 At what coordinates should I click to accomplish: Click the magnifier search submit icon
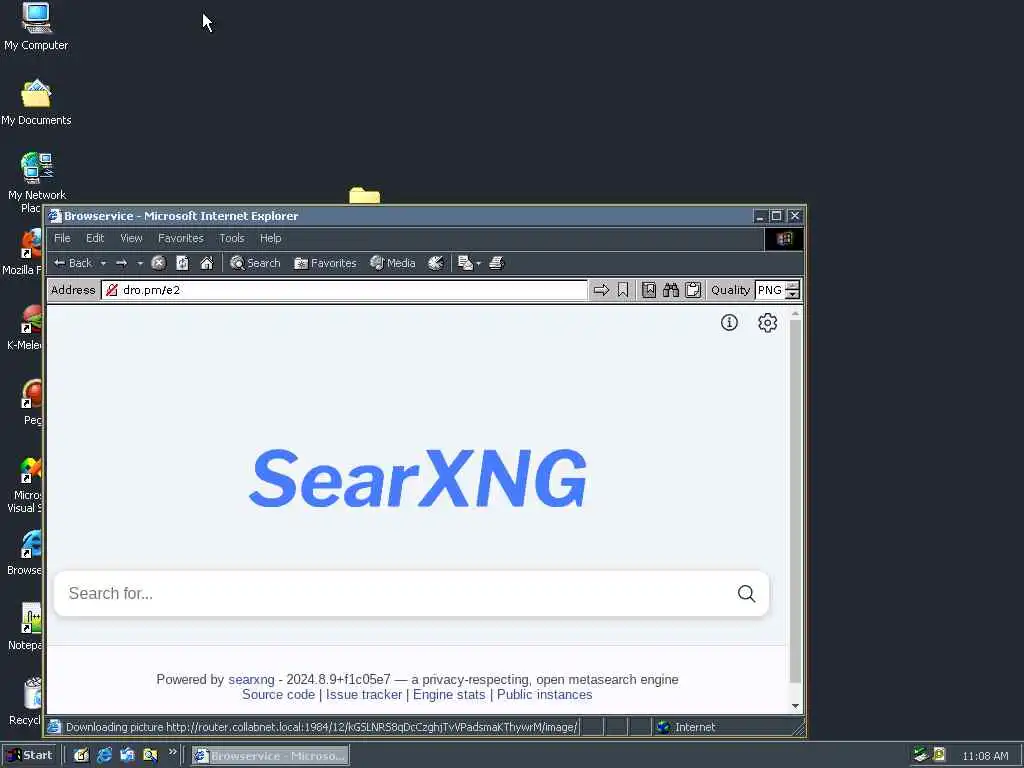click(746, 594)
